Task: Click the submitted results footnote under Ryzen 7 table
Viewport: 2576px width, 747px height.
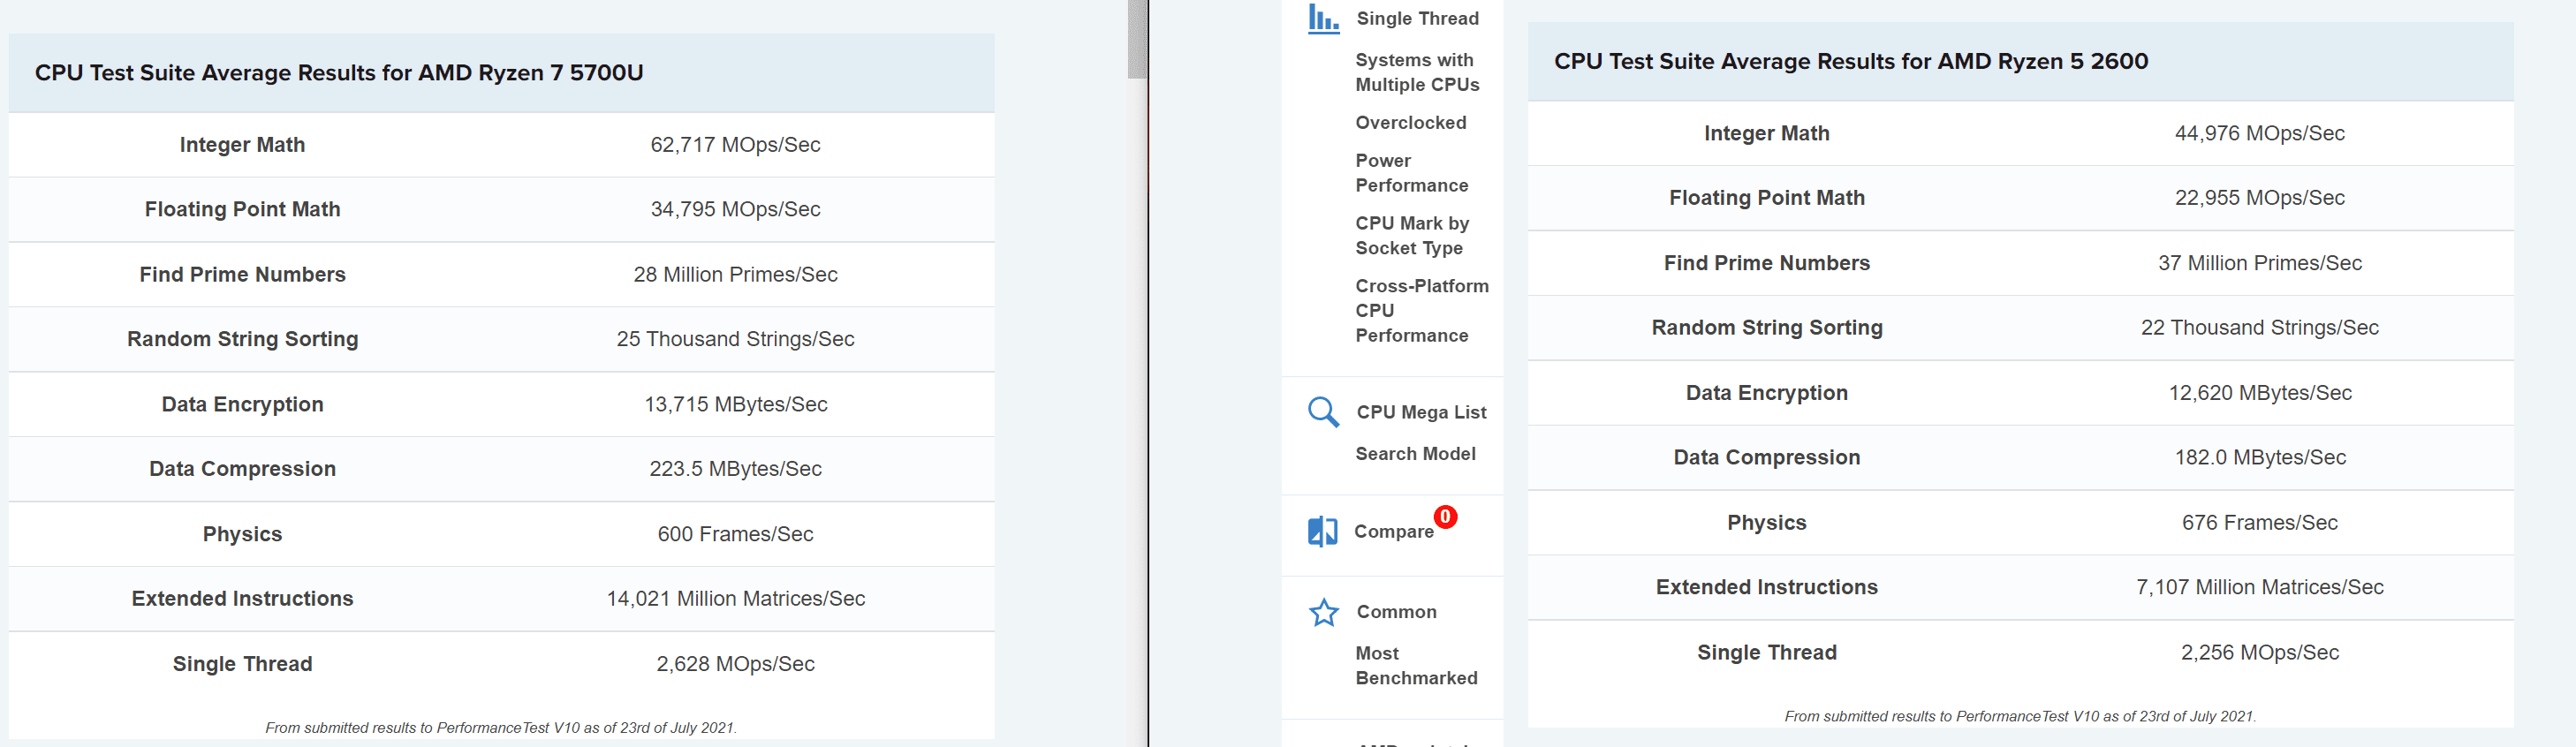Action: click(501, 728)
